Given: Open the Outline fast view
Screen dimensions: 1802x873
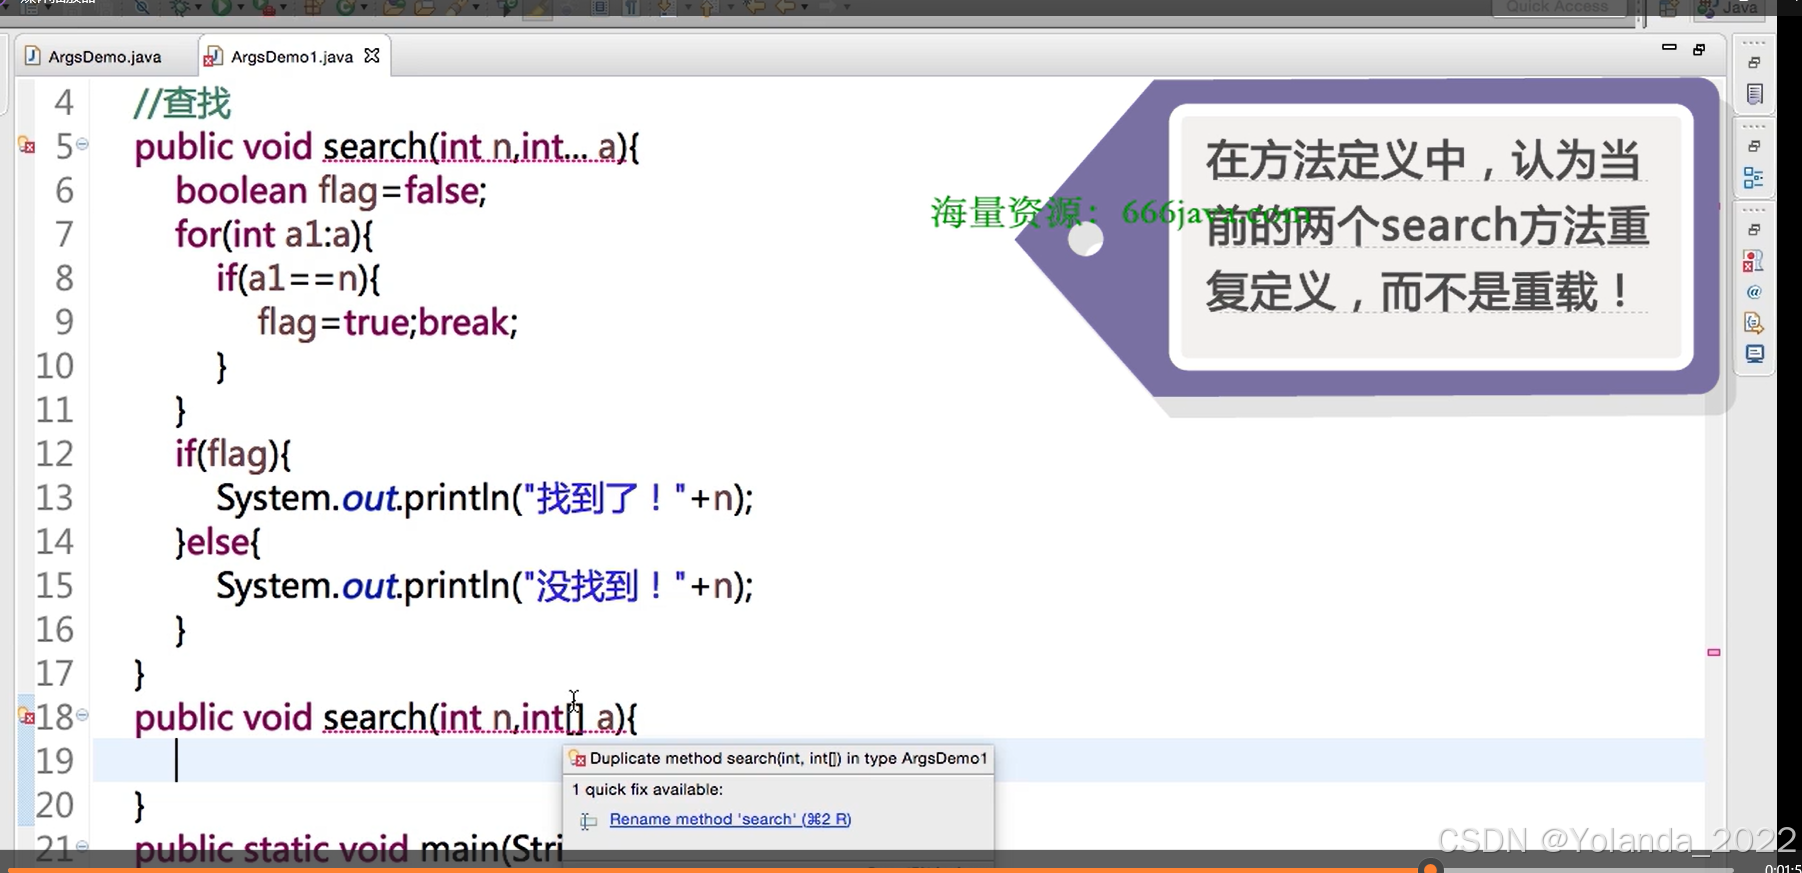Looking at the screenshot, I should (x=1754, y=178).
